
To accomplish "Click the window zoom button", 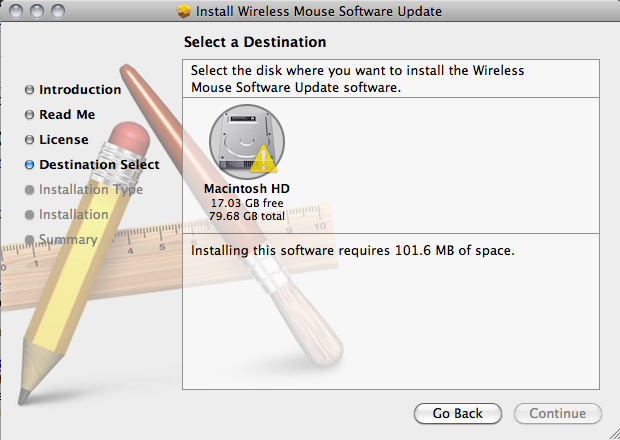I will [58, 11].
